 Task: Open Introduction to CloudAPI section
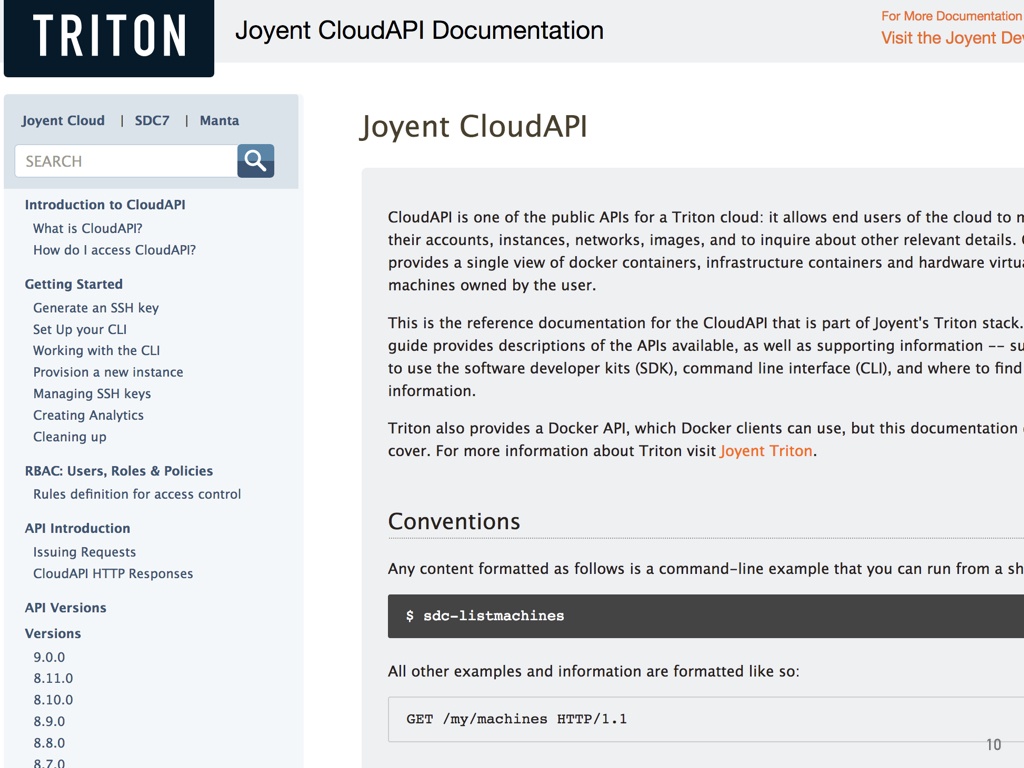click(x=105, y=204)
